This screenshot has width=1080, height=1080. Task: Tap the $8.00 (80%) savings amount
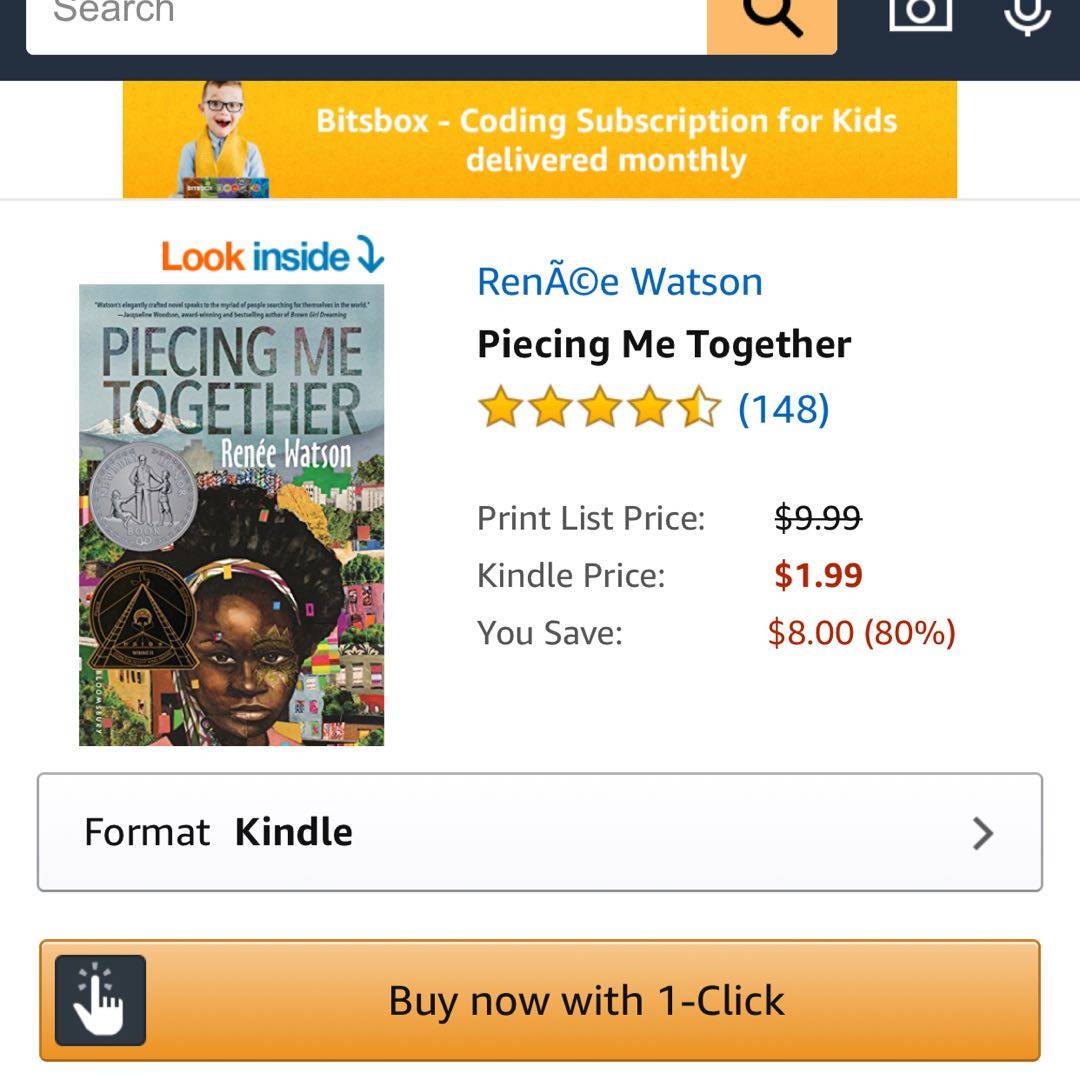click(861, 633)
